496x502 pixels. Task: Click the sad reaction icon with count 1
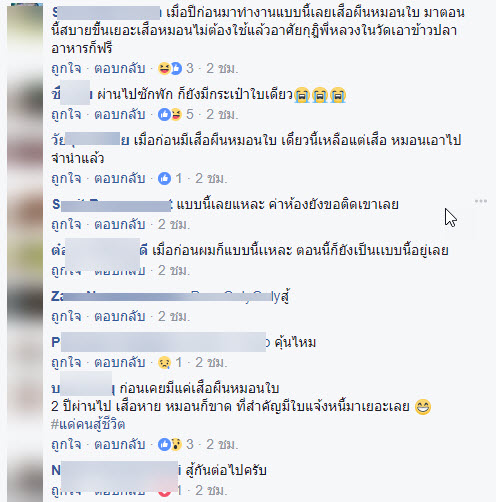(x=164, y=362)
